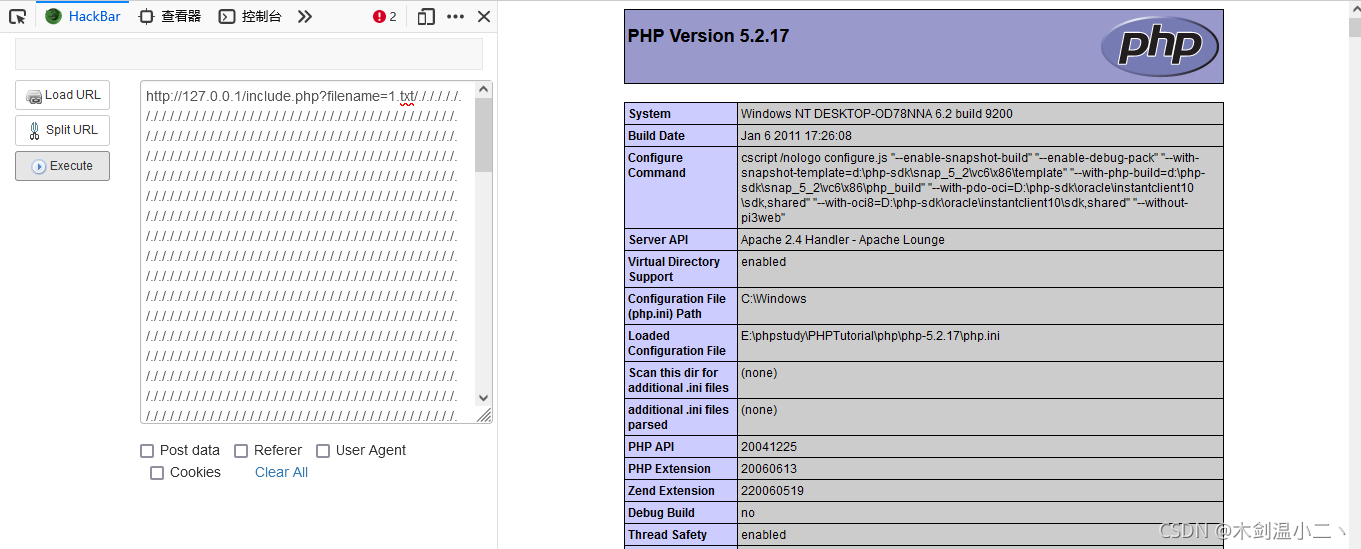Click the C:\Windows configuration path value
Image resolution: width=1361 pixels, height=549 pixels.
click(x=773, y=299)
